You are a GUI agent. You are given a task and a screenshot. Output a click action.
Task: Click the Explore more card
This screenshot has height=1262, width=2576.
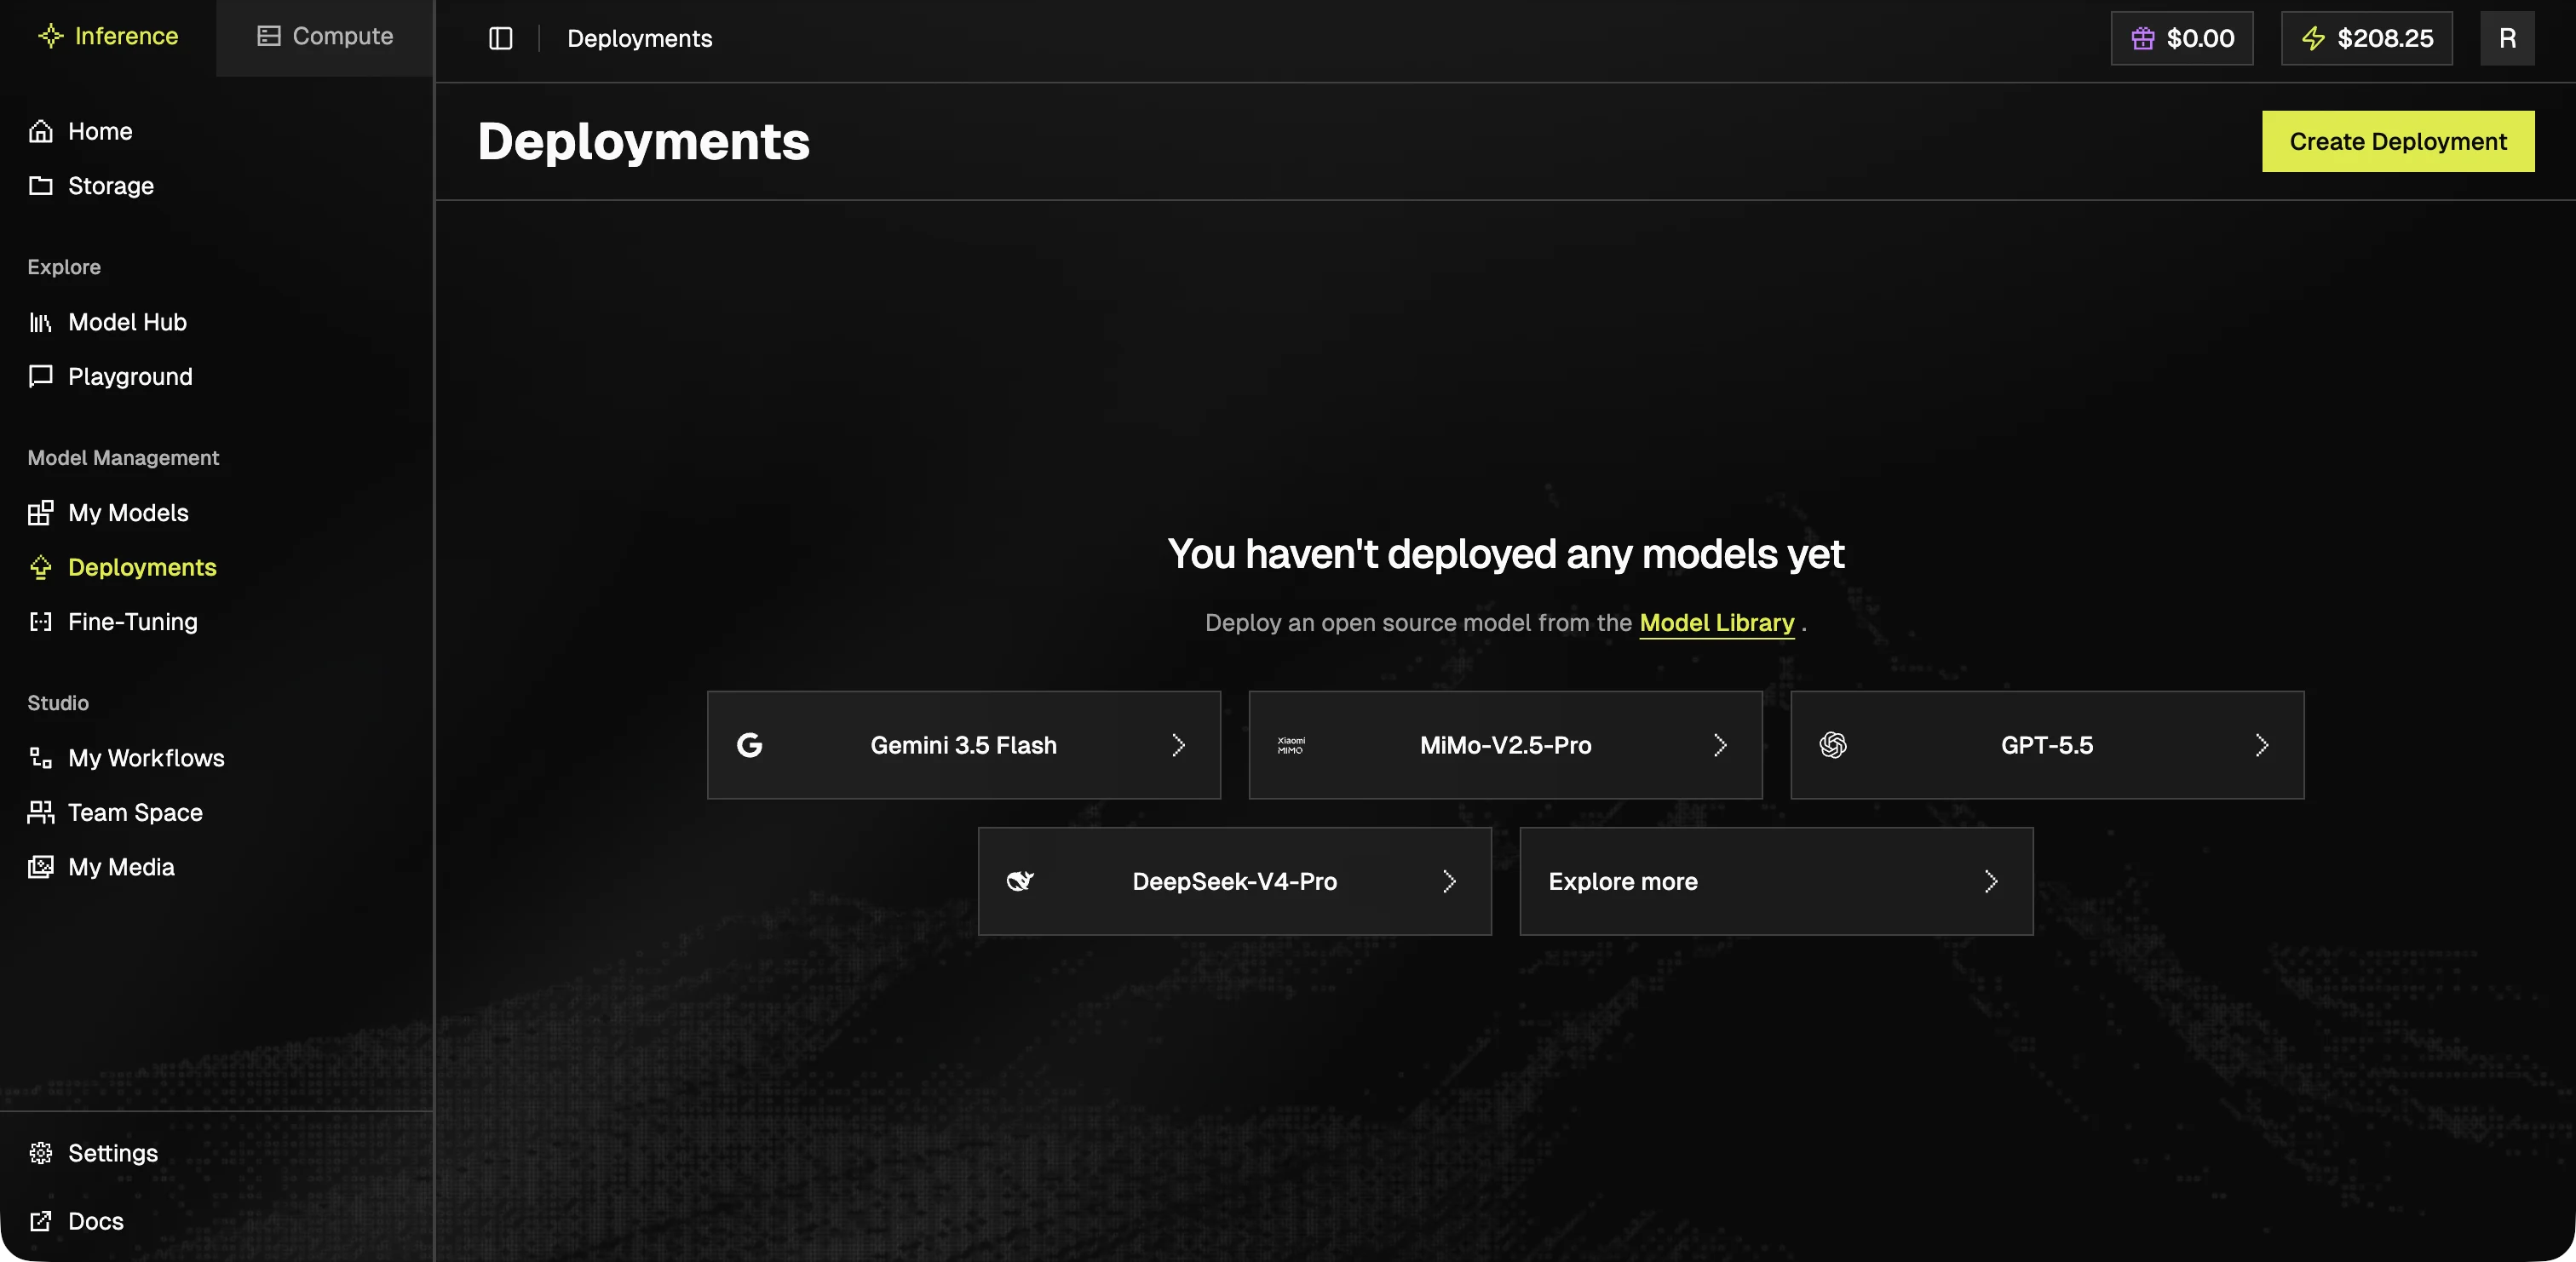pos(1776,881)
